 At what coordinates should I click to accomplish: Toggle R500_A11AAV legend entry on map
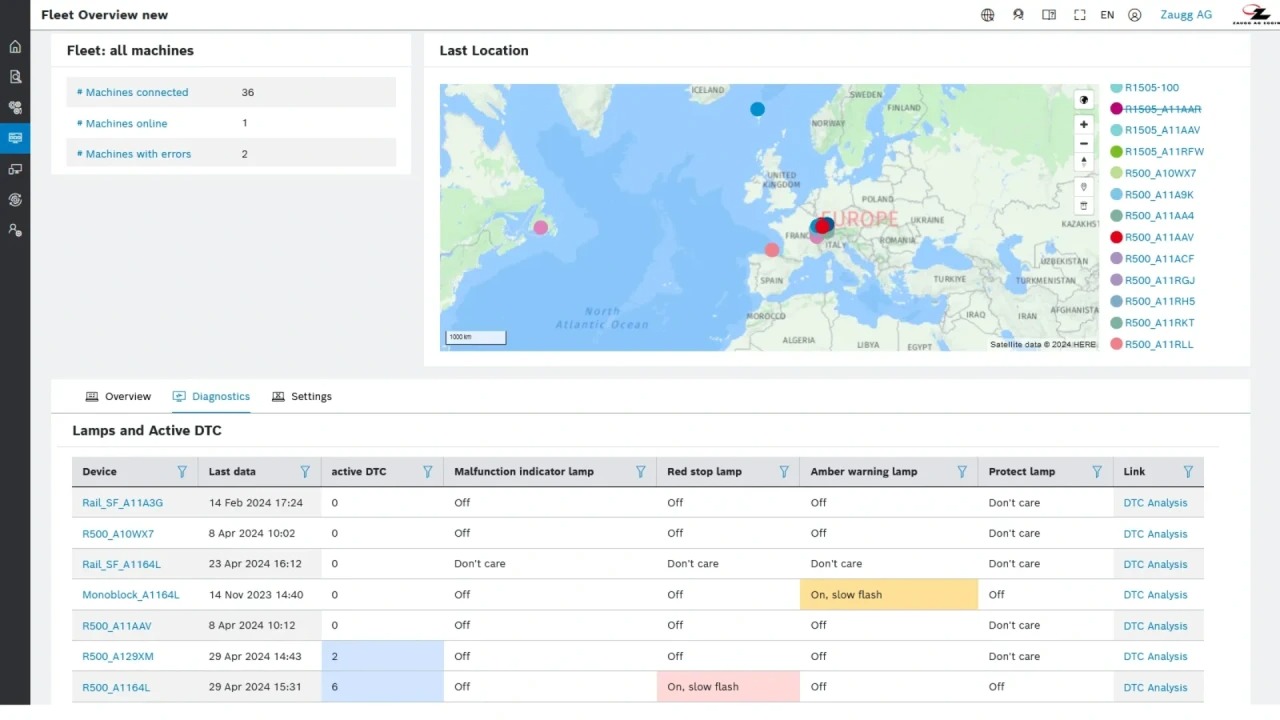point(1158,238)
